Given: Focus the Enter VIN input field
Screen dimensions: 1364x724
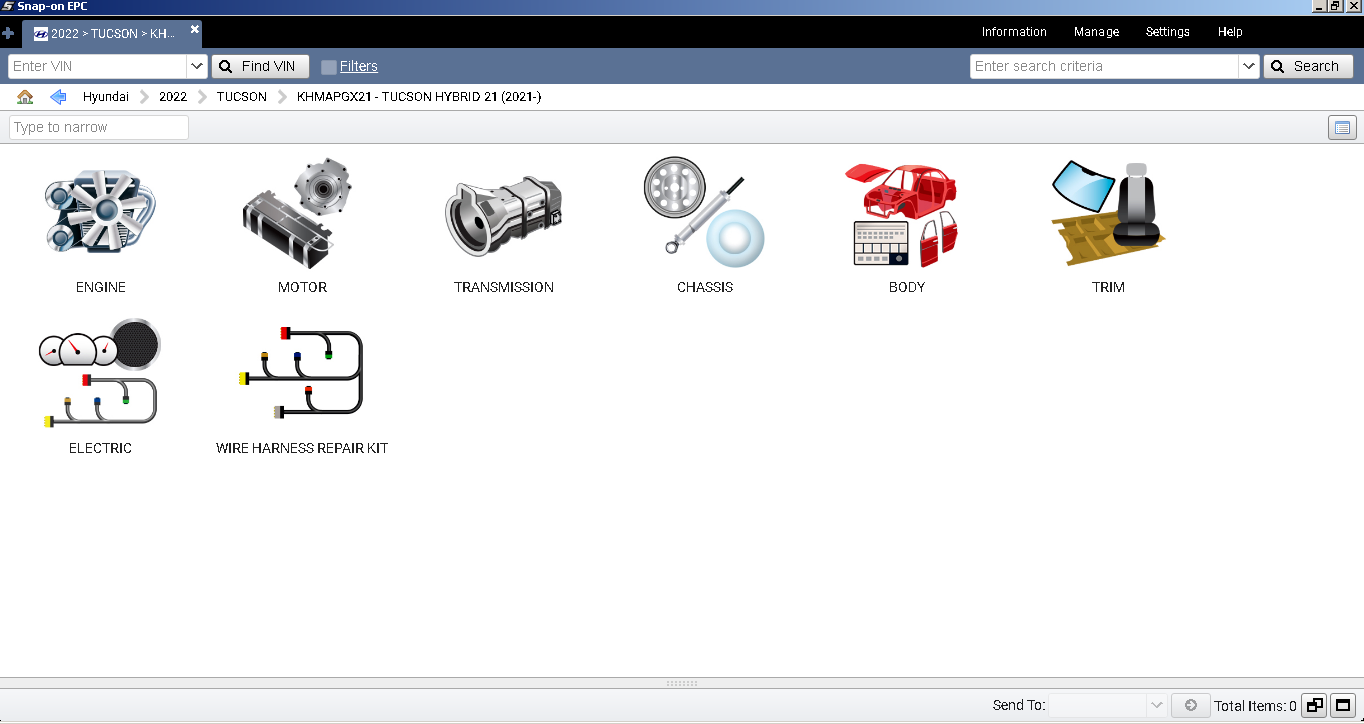Looking at the screenshot, I should 98,66.
